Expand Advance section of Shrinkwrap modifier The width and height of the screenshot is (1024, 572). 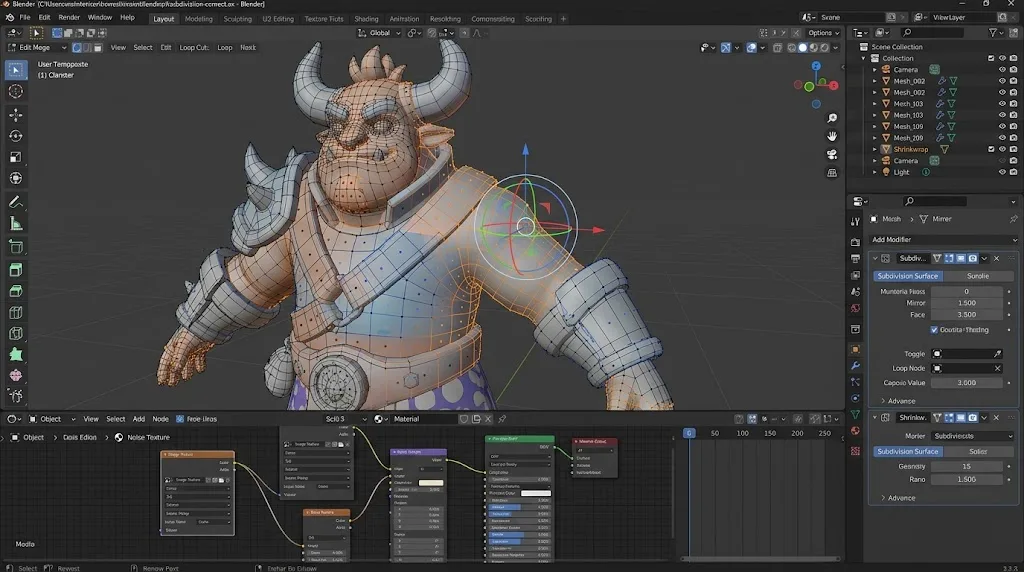coord(899,498)
